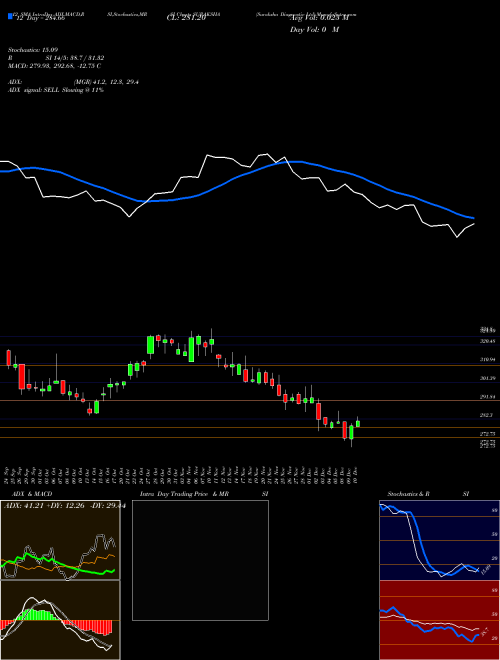Click the 310.94 price axis label

pyautogui.click(x=487, y=360)
